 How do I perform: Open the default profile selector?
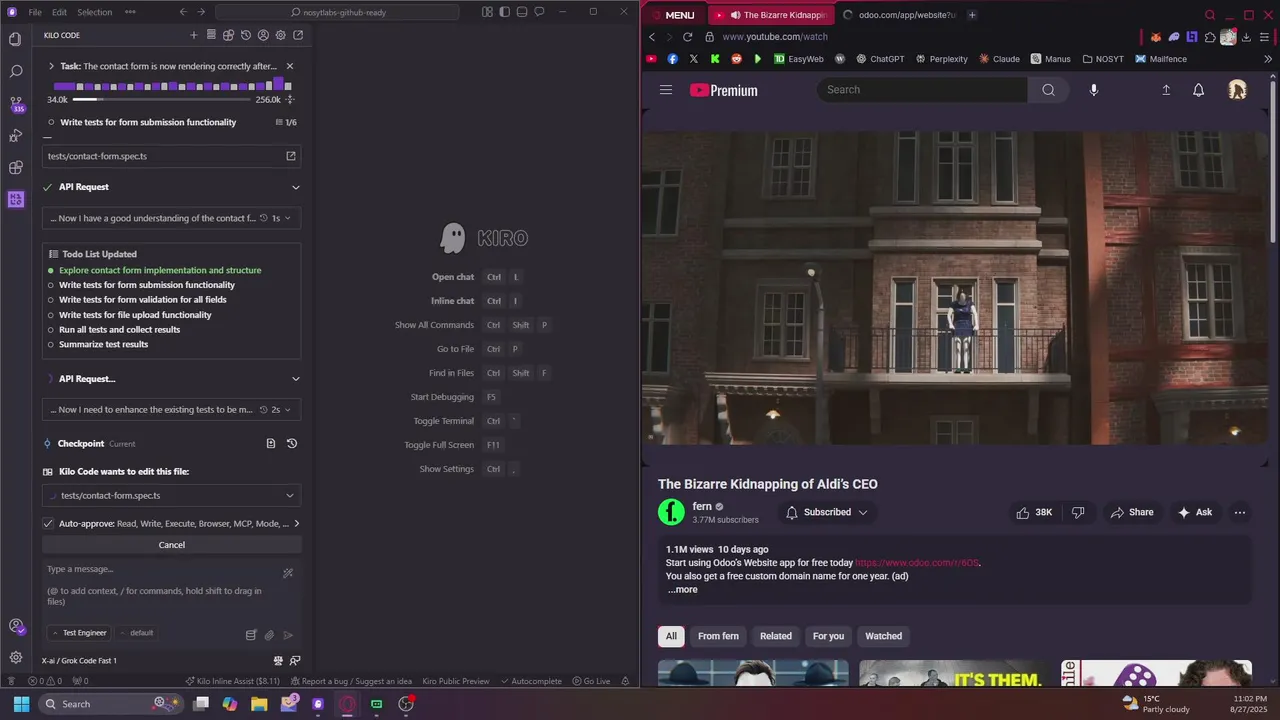pyautogui.click(x=137, y=633)
